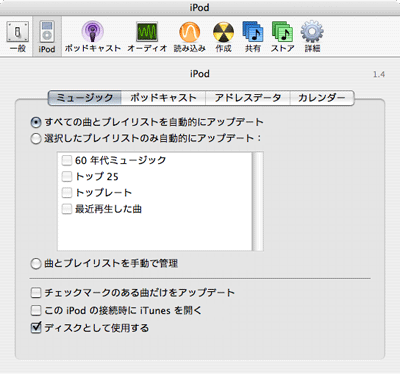Viewport: 400px width, 374px height.
Task: Switch to the カレンダー tab
Action: [x=322, y=98]
